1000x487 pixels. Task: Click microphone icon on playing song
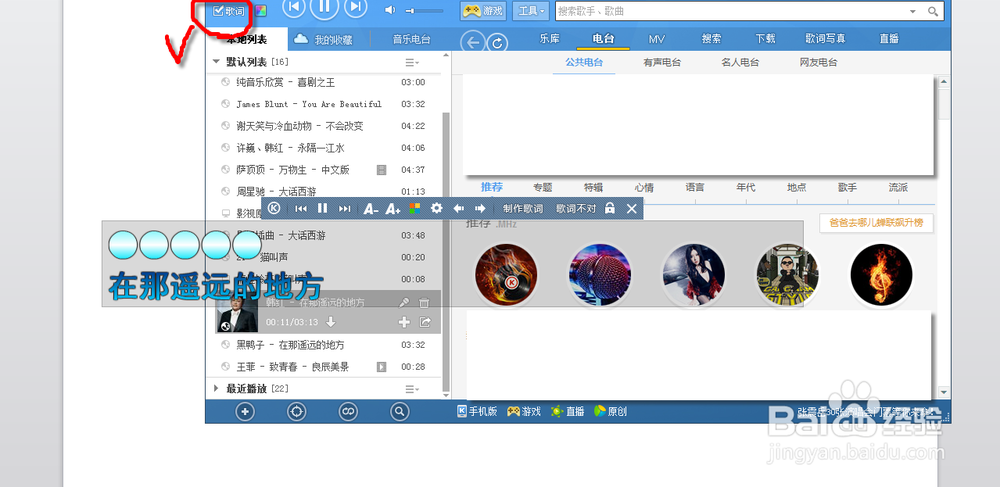pyautogui.click(x=404, y=303)
